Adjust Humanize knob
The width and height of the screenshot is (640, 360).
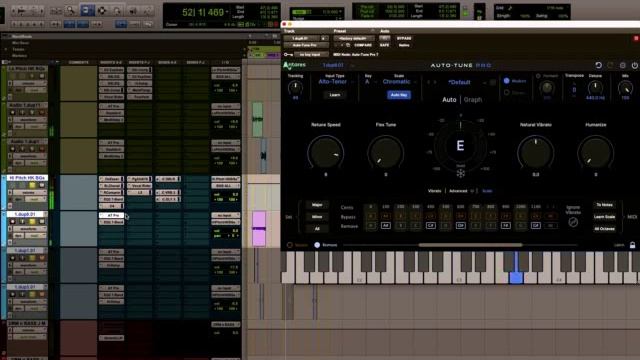[596, 153]
